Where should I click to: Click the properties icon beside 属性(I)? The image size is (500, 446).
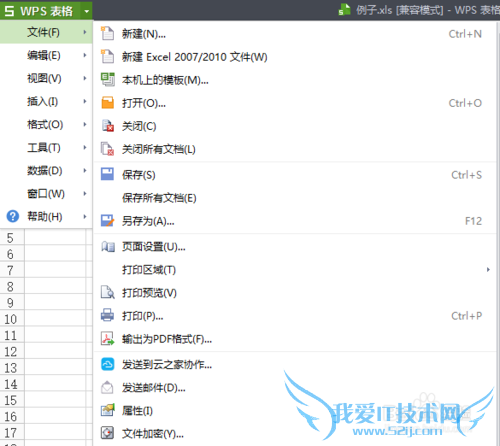107,410
